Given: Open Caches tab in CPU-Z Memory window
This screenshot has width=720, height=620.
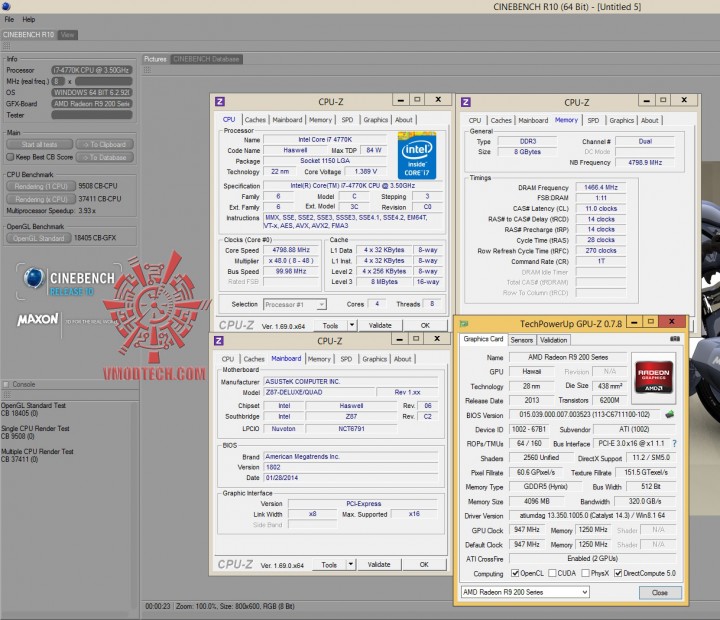Looking at the screenshot, I should [x=501, y=120].
